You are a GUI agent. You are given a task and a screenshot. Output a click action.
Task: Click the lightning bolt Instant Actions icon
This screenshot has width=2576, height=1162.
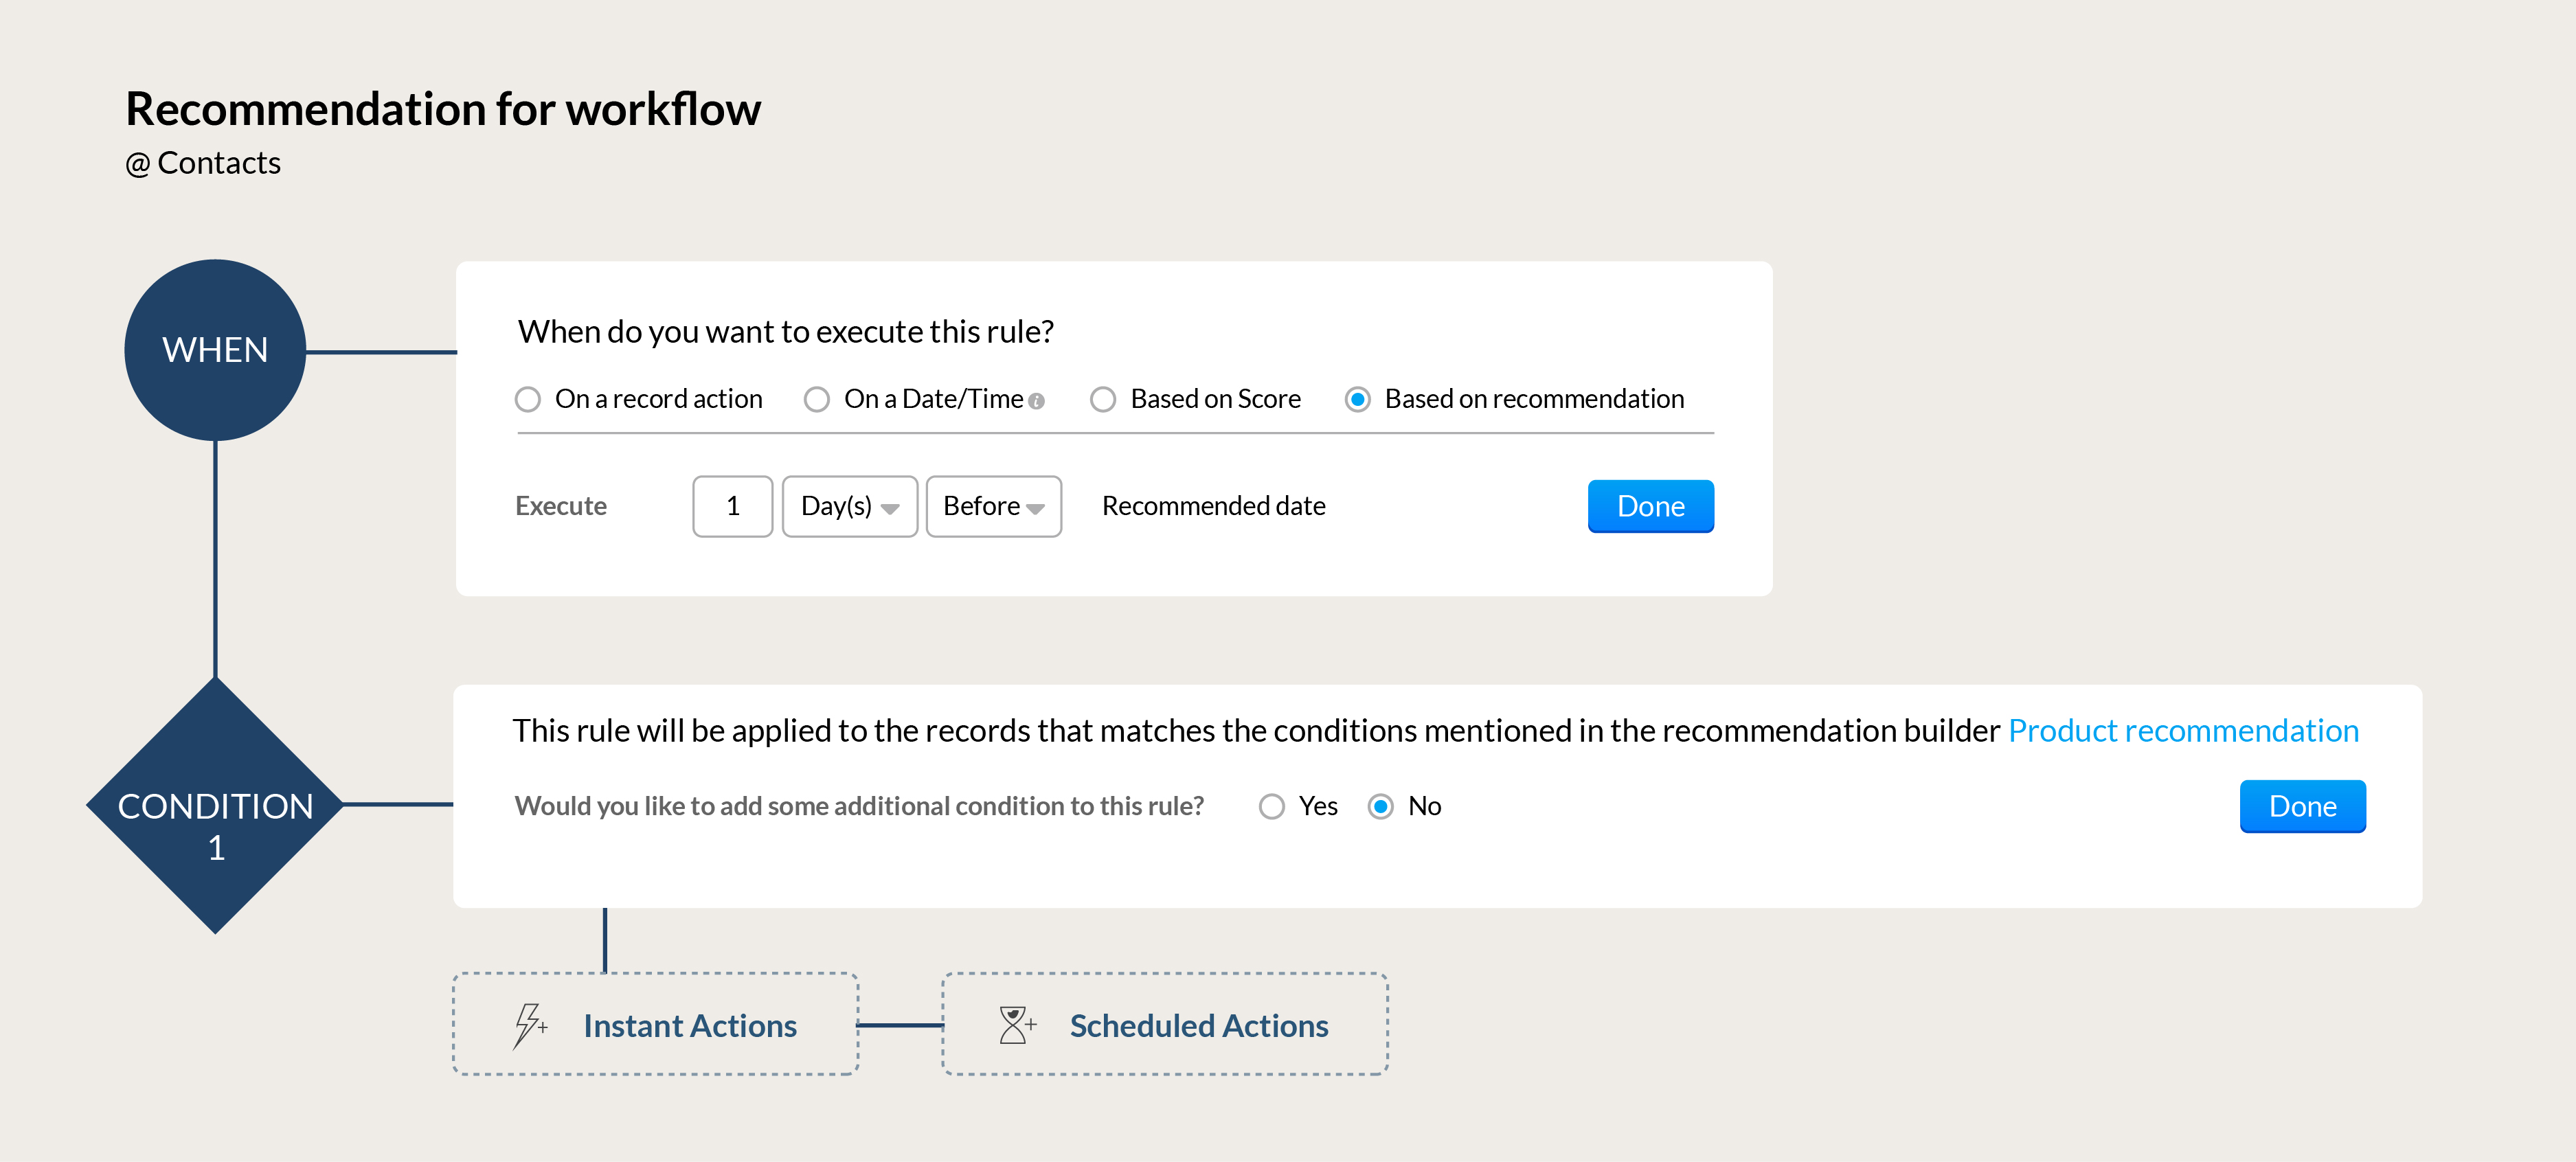coord(529,1025)
